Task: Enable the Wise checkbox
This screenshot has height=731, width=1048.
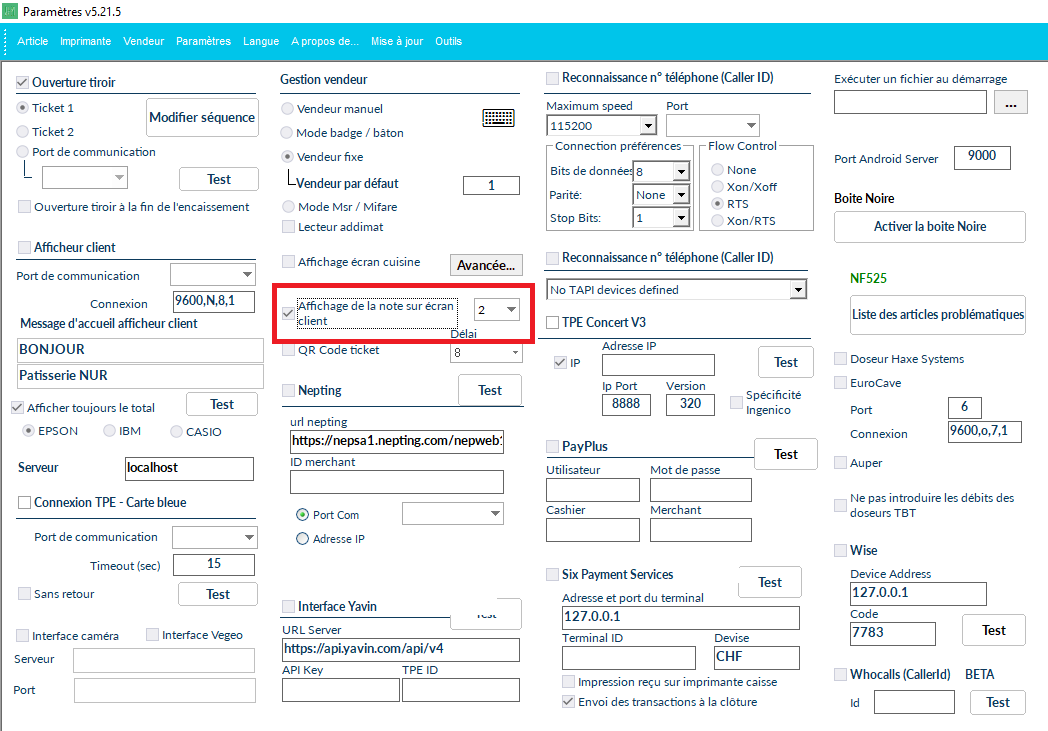Action: pyautogui.click(x=841, y=551)
